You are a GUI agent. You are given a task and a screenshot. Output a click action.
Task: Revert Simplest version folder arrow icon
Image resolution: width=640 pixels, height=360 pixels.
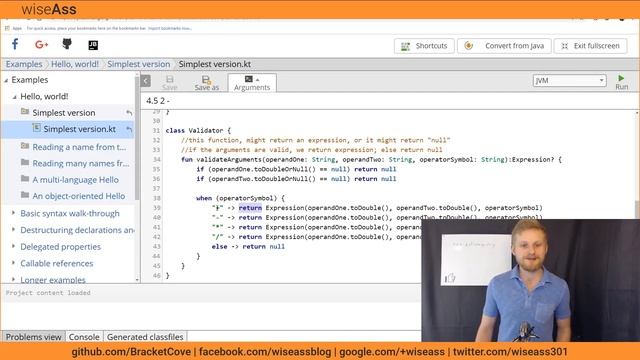pyautogui.click(x=129, y=113)
